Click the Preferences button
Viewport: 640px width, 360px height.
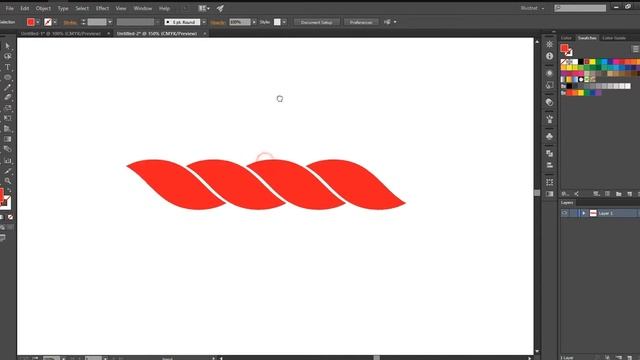(x=361, y=22)
